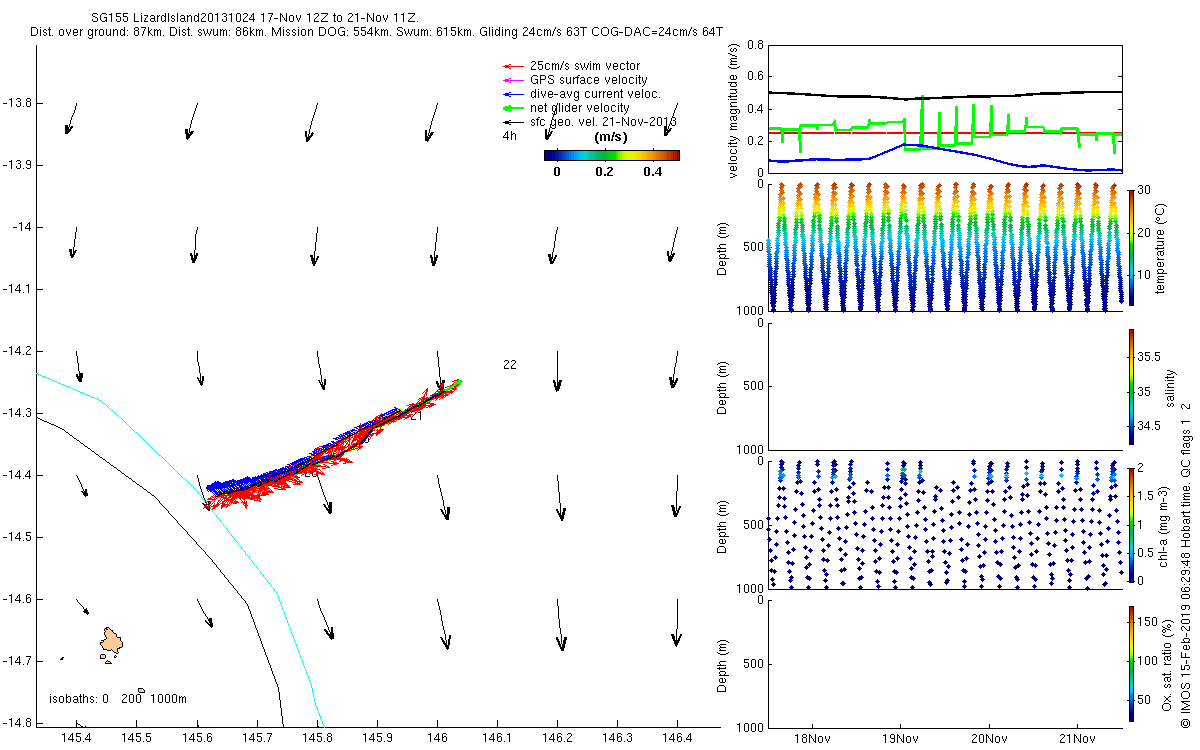Screen dimensions: 1200x750
Task: Click the salinity colorbar scale
Action: tap(1130, 385)
